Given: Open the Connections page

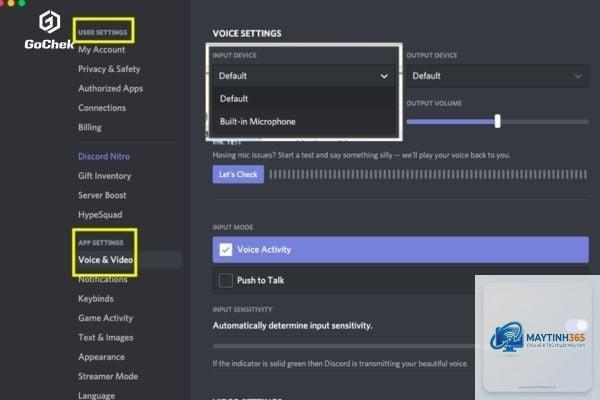Looking at the screenshot, I should (102, 108).
